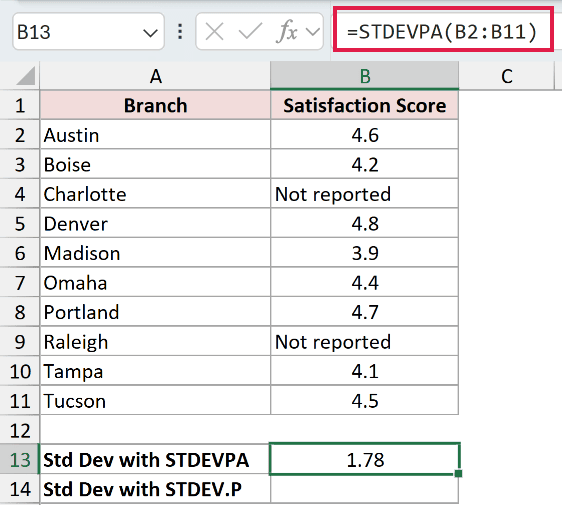Click the Cancel (X) formula icon

tap(214, 32)
